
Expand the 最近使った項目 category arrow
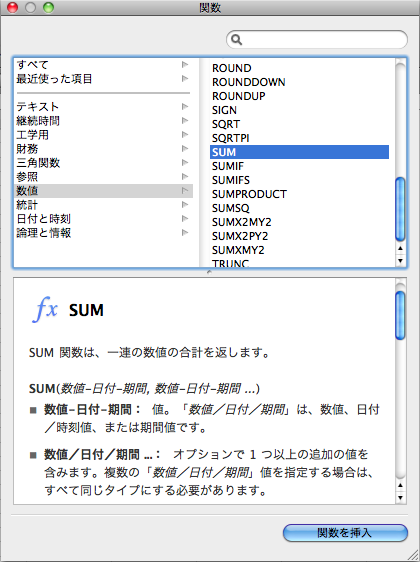[x=185, y=78]
